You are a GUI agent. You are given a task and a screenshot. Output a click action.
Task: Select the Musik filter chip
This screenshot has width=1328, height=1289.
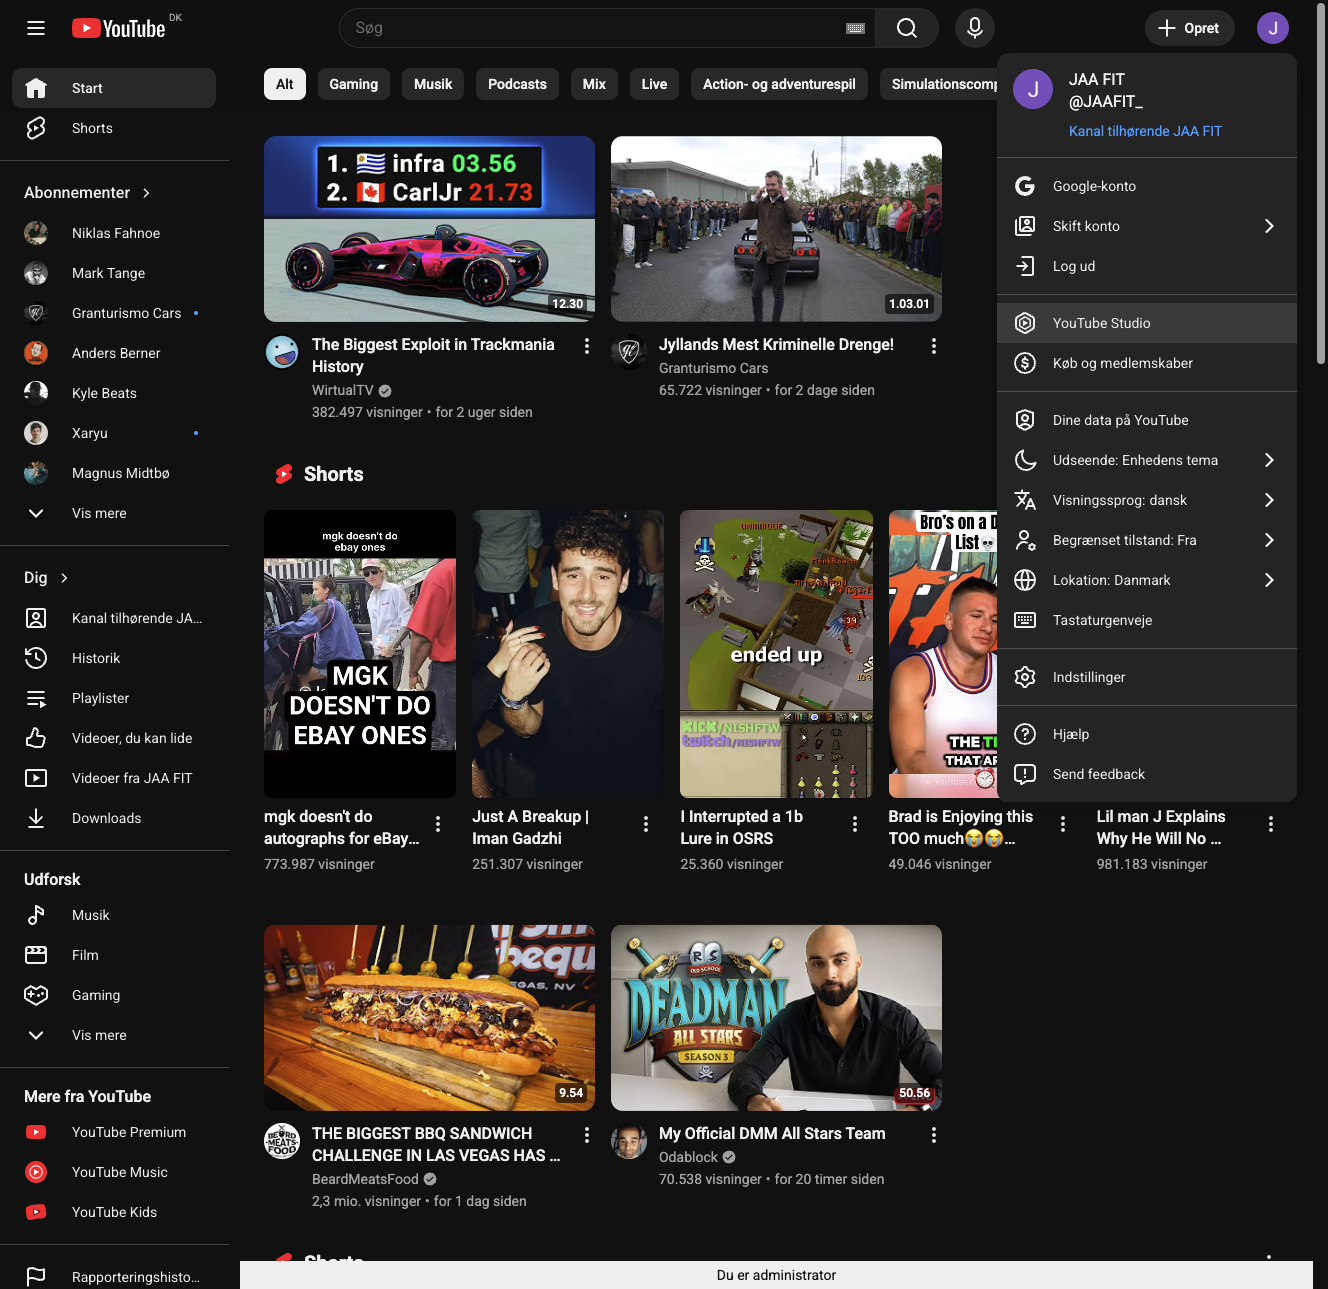[x=433, y=84]
